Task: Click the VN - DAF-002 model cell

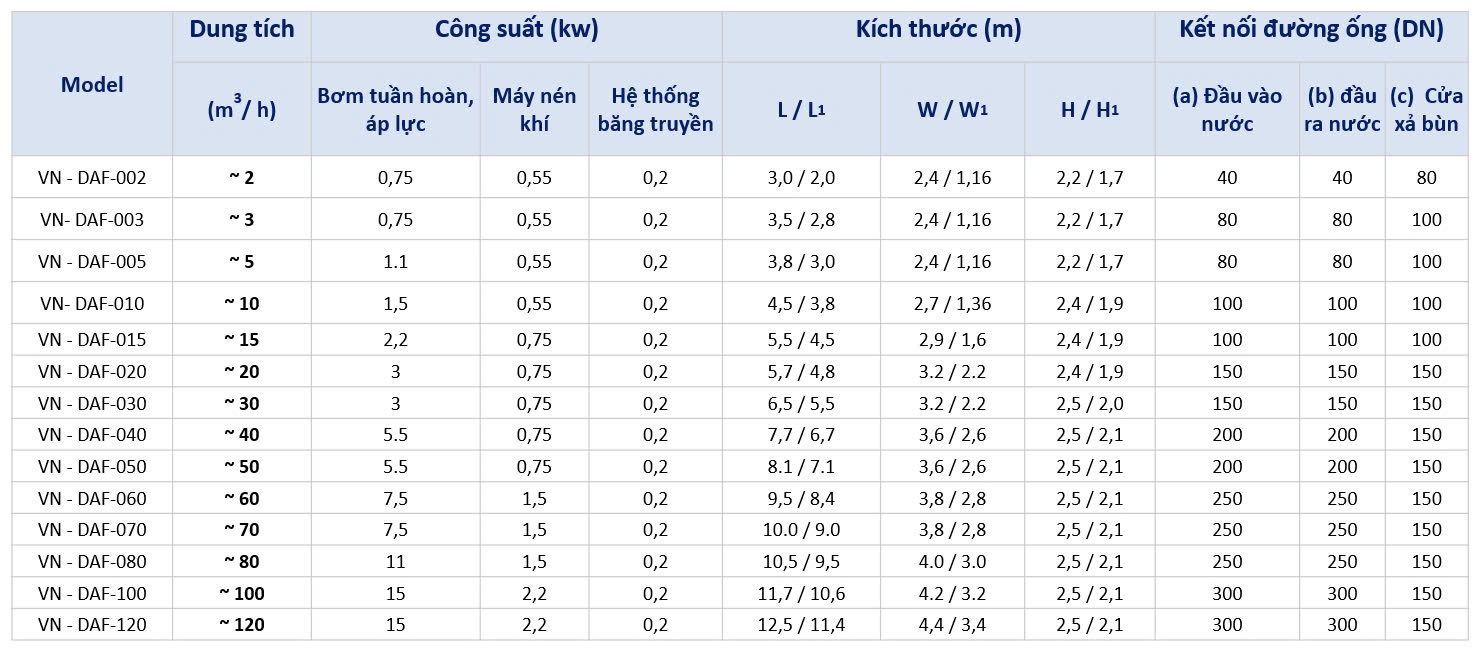Action: tap(92, 178)
